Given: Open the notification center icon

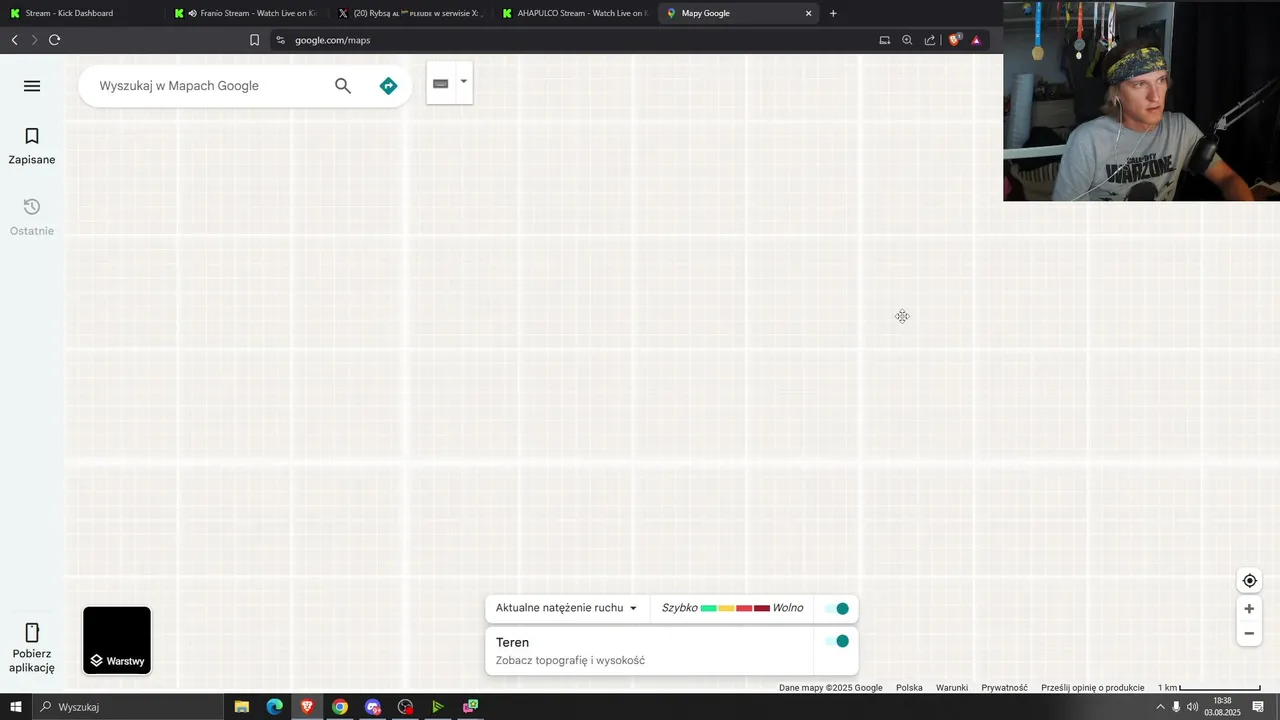Looking at the screenshot, I should [x=1258, y=707].
